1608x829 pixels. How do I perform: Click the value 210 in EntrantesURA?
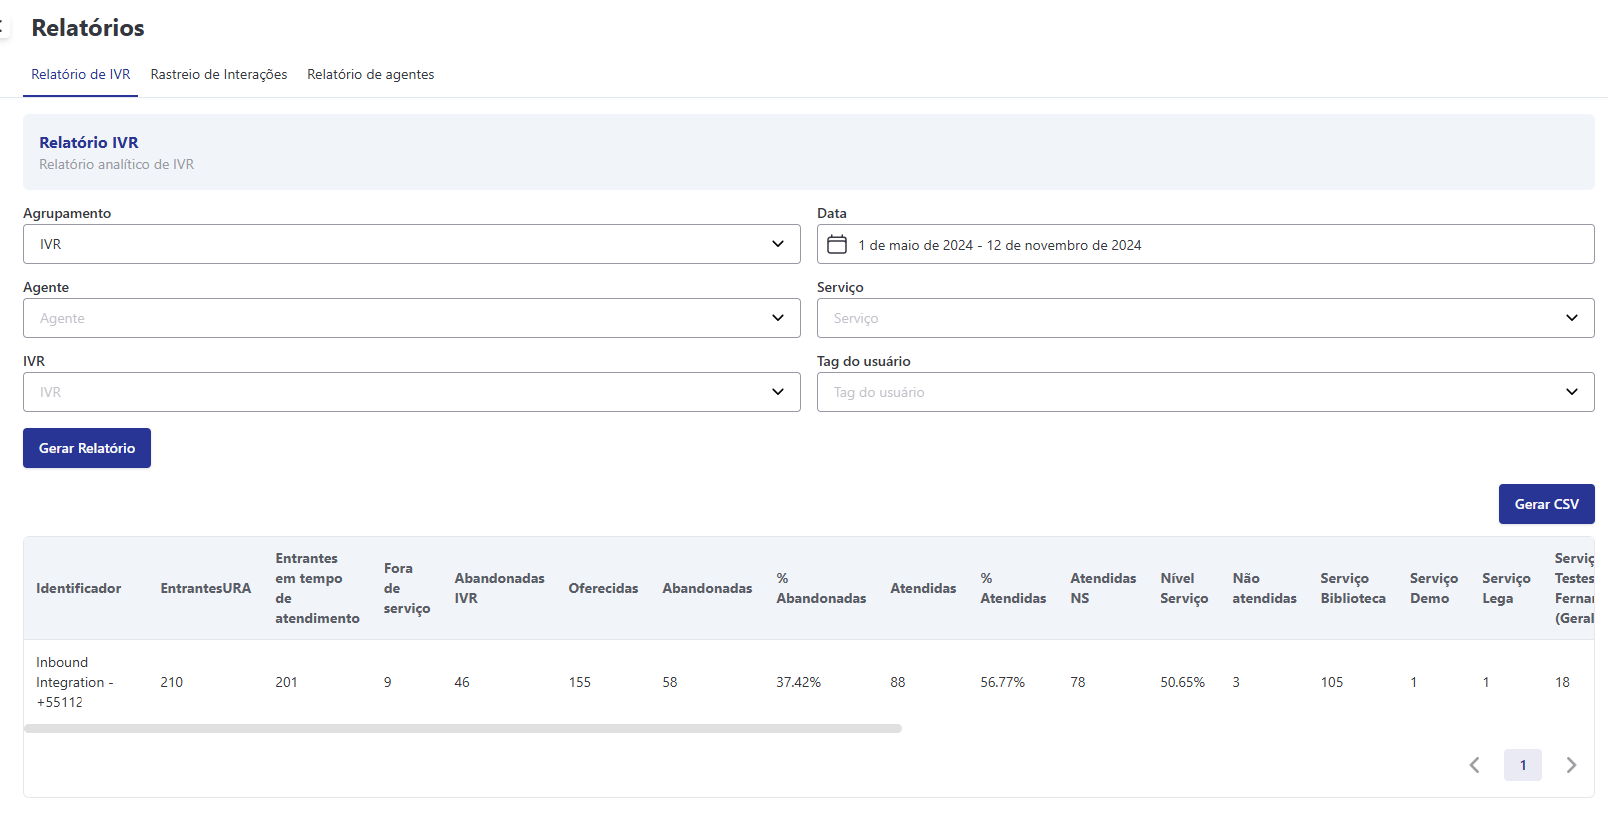(x=172, y=682)
